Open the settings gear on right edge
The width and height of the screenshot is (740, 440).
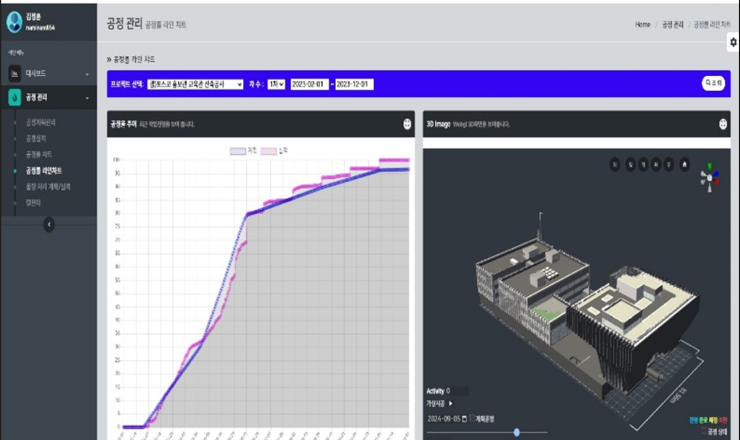[733, 42]
